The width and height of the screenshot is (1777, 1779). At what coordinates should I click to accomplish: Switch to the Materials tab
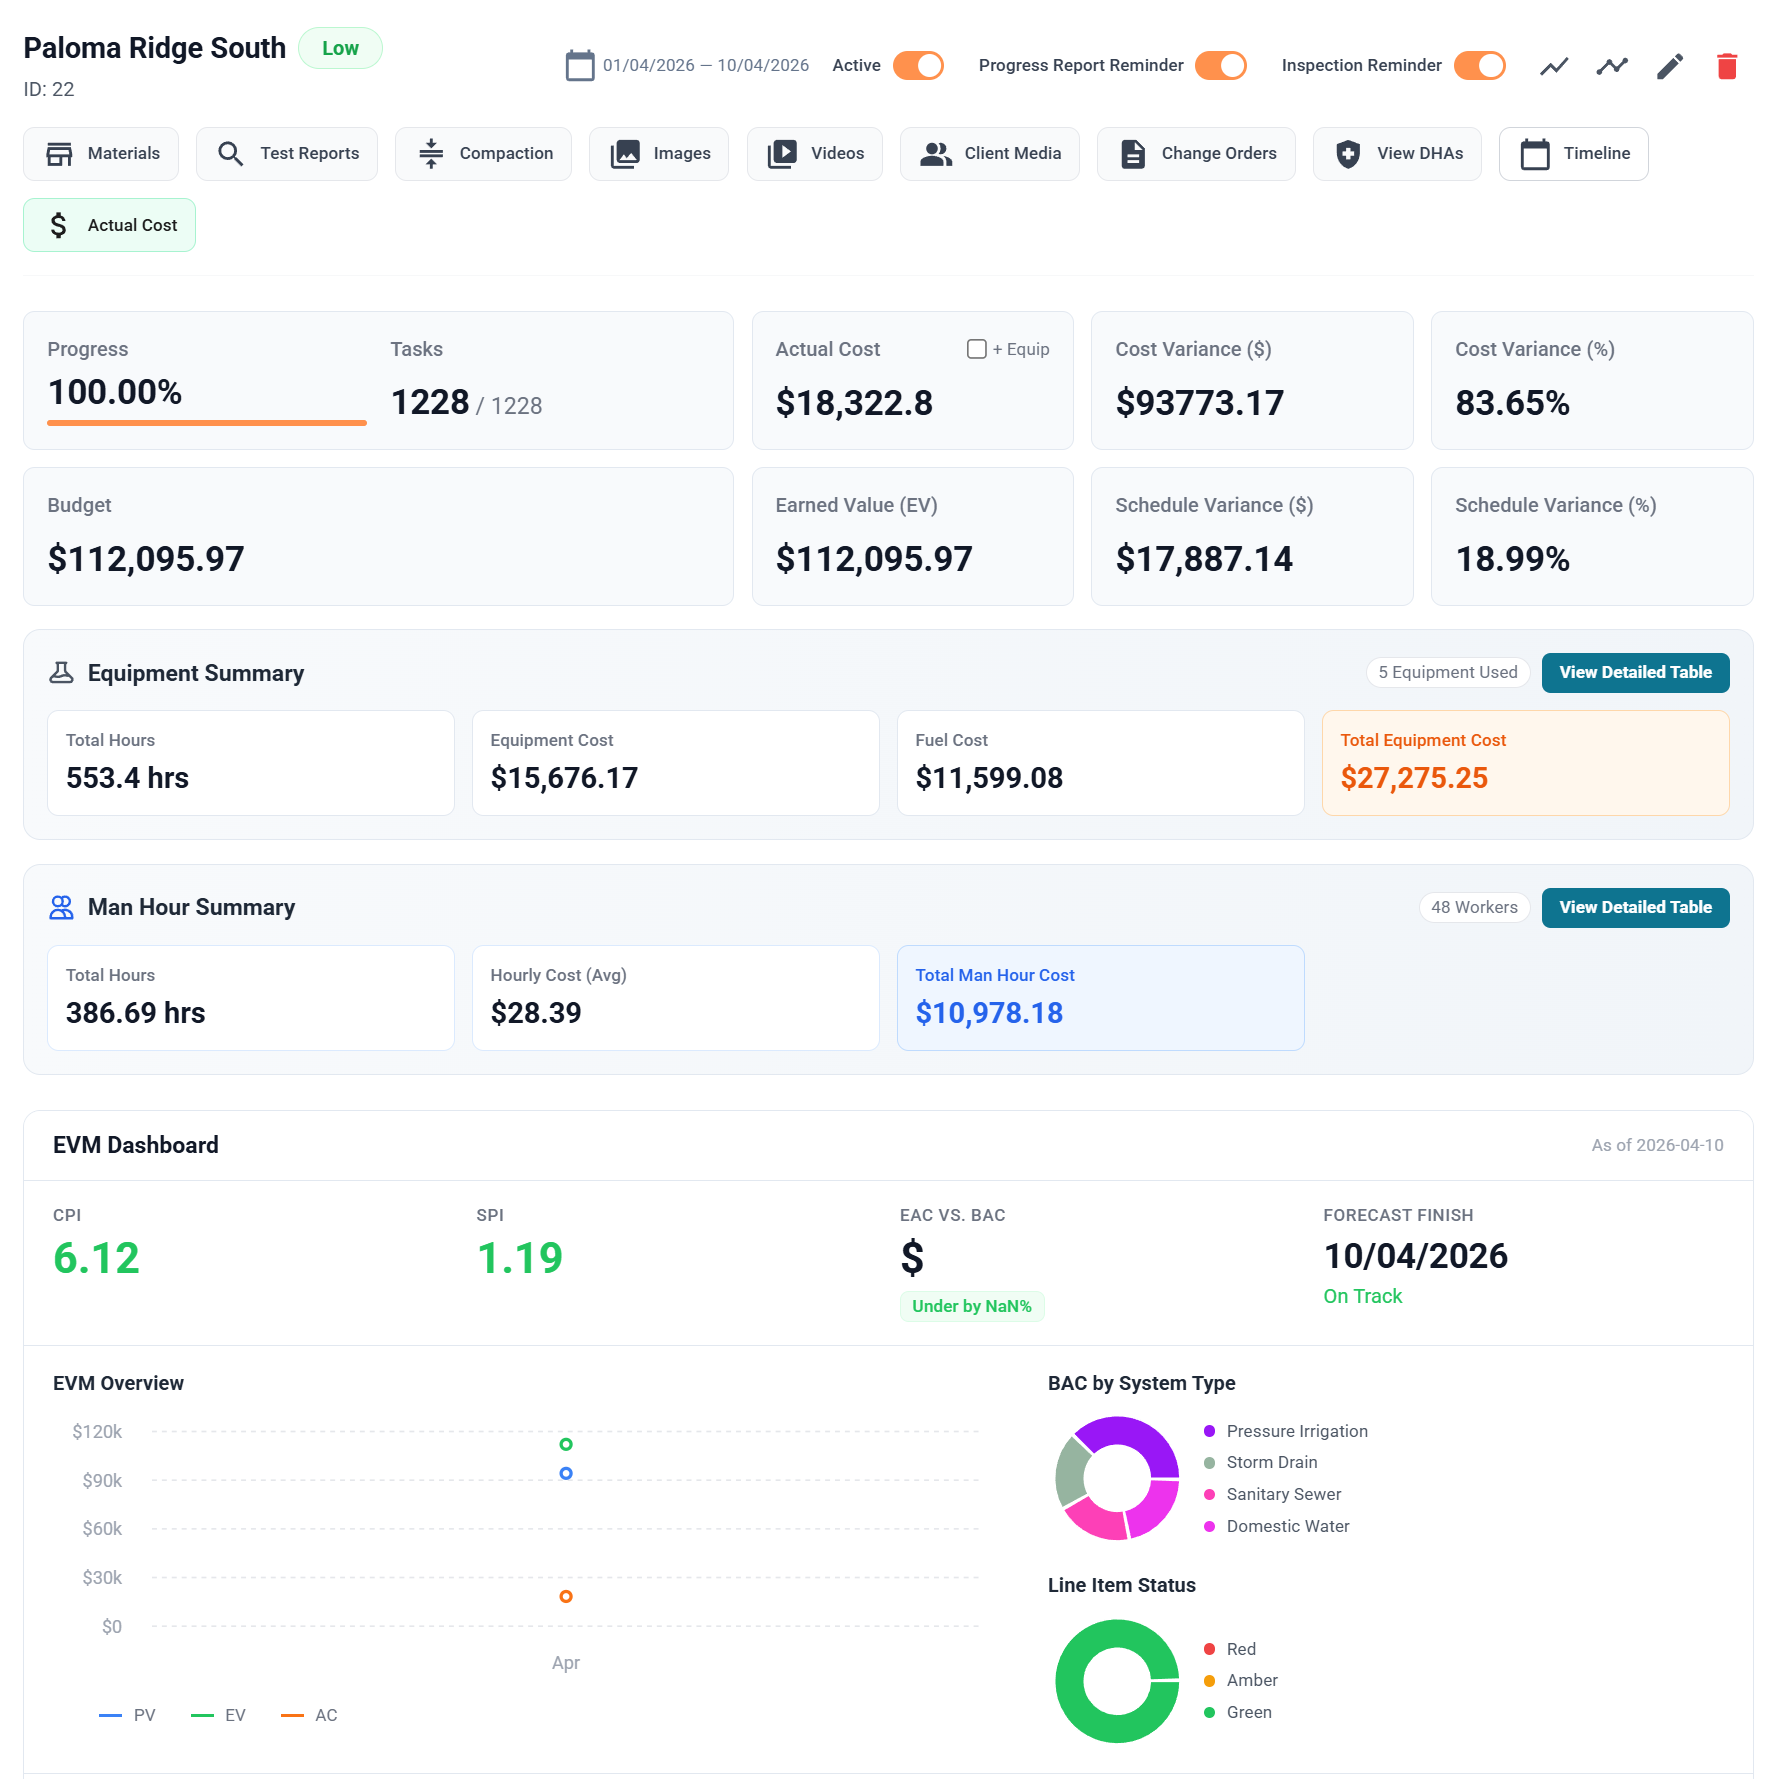click(100, 154)
